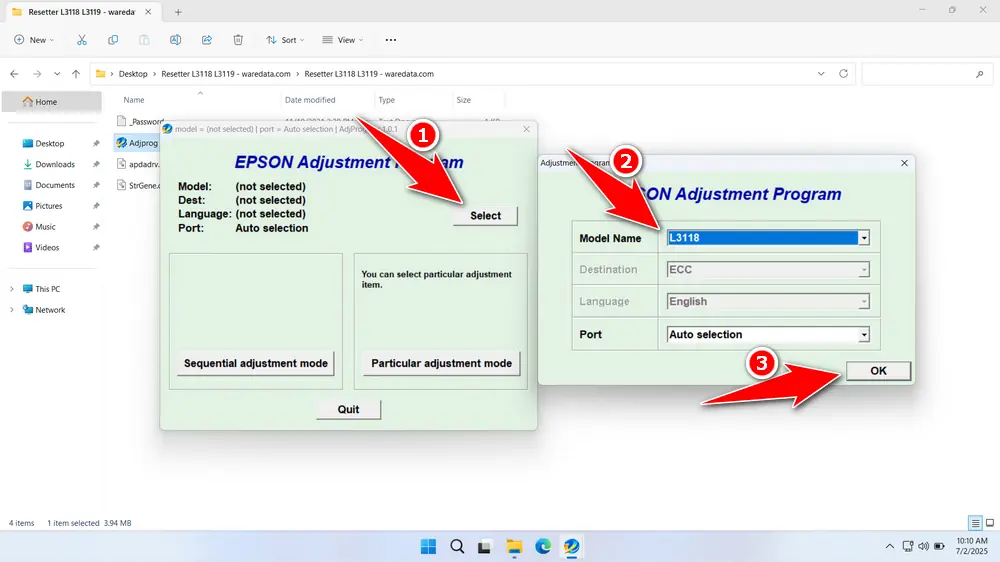Close the model selection dialog
Viewport: 1000px width, 562px height.
904,163
